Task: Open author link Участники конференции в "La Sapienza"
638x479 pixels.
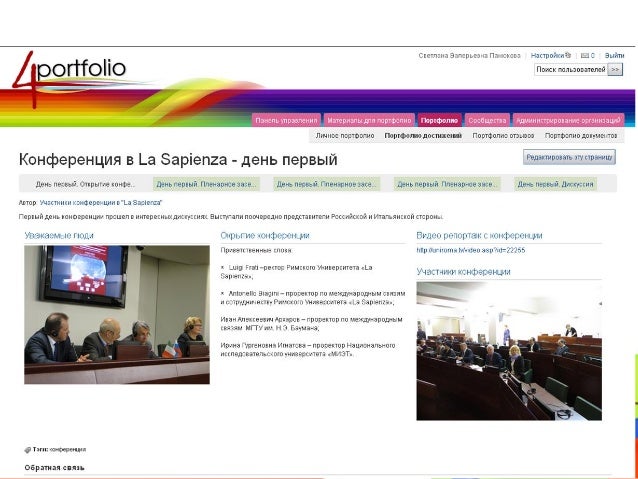Action: (101, 202)
